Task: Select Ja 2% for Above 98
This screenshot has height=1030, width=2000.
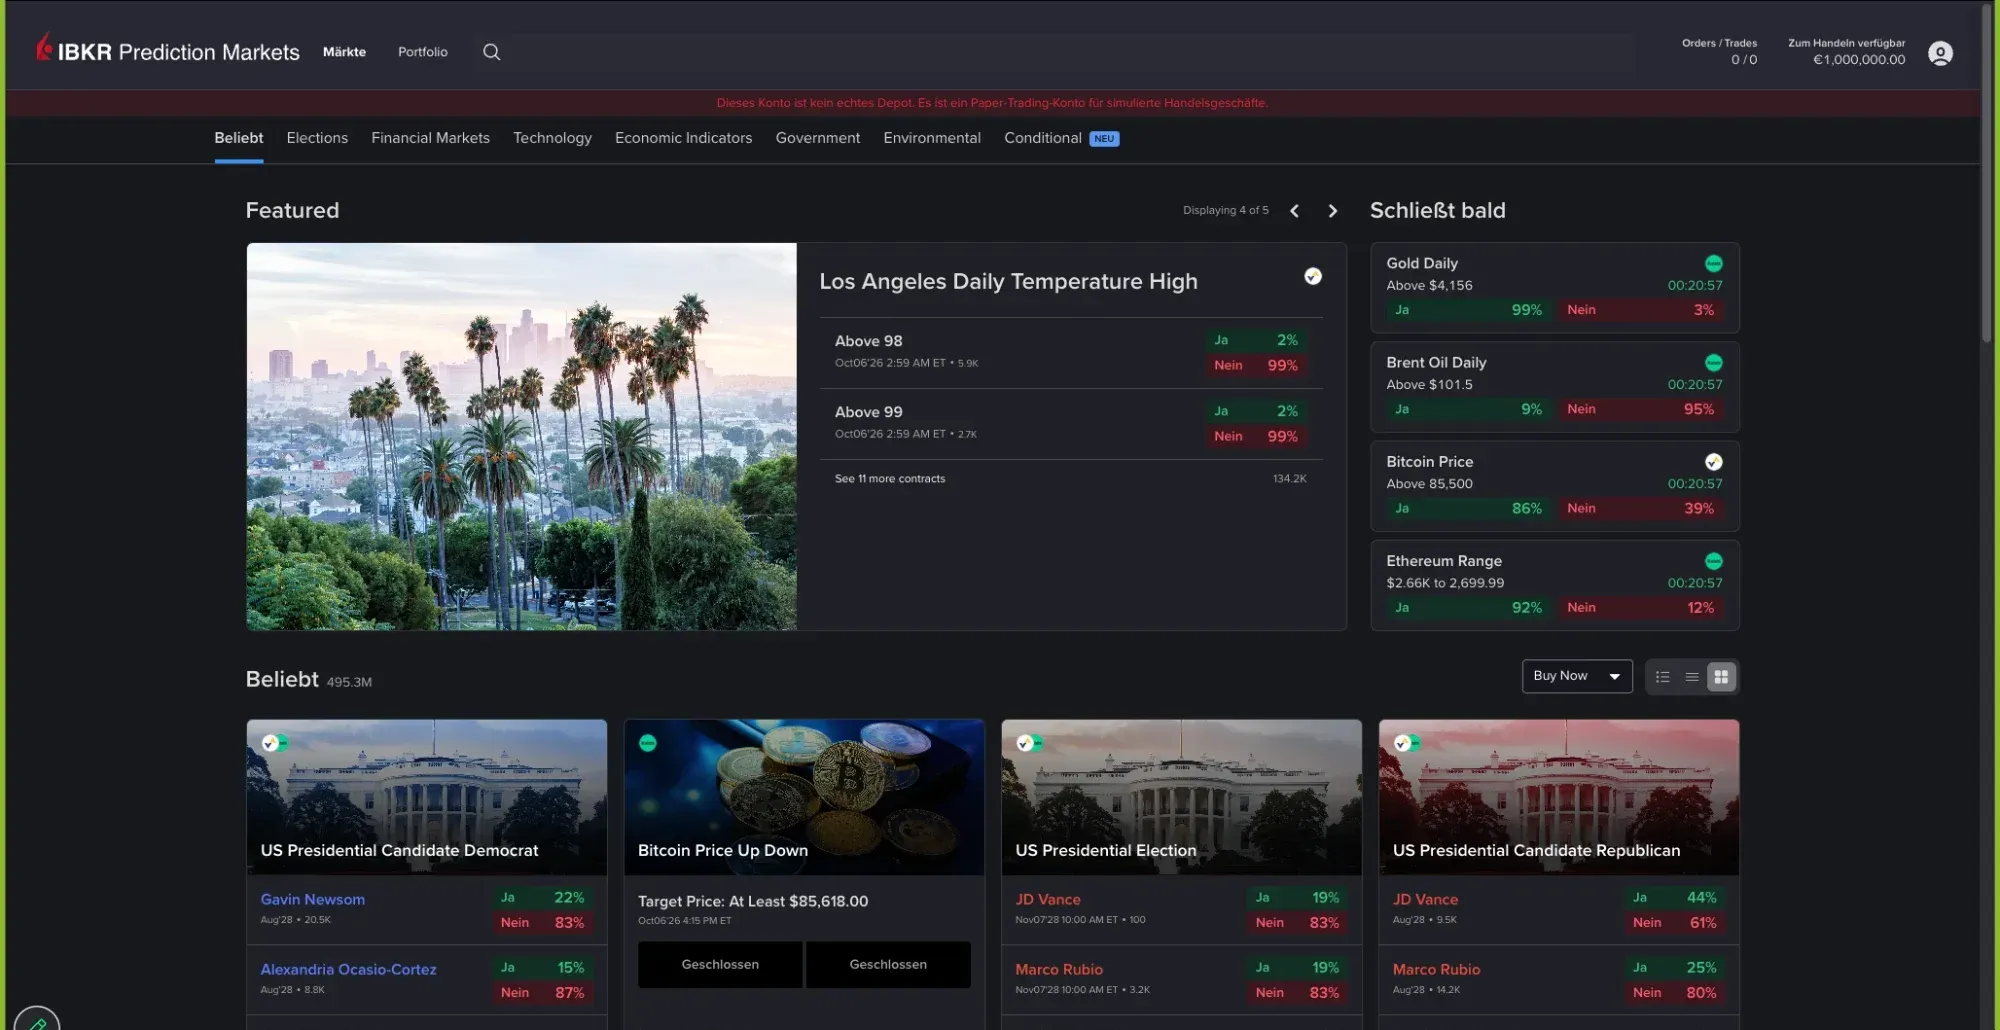Action: click(x=1256, y=340)
